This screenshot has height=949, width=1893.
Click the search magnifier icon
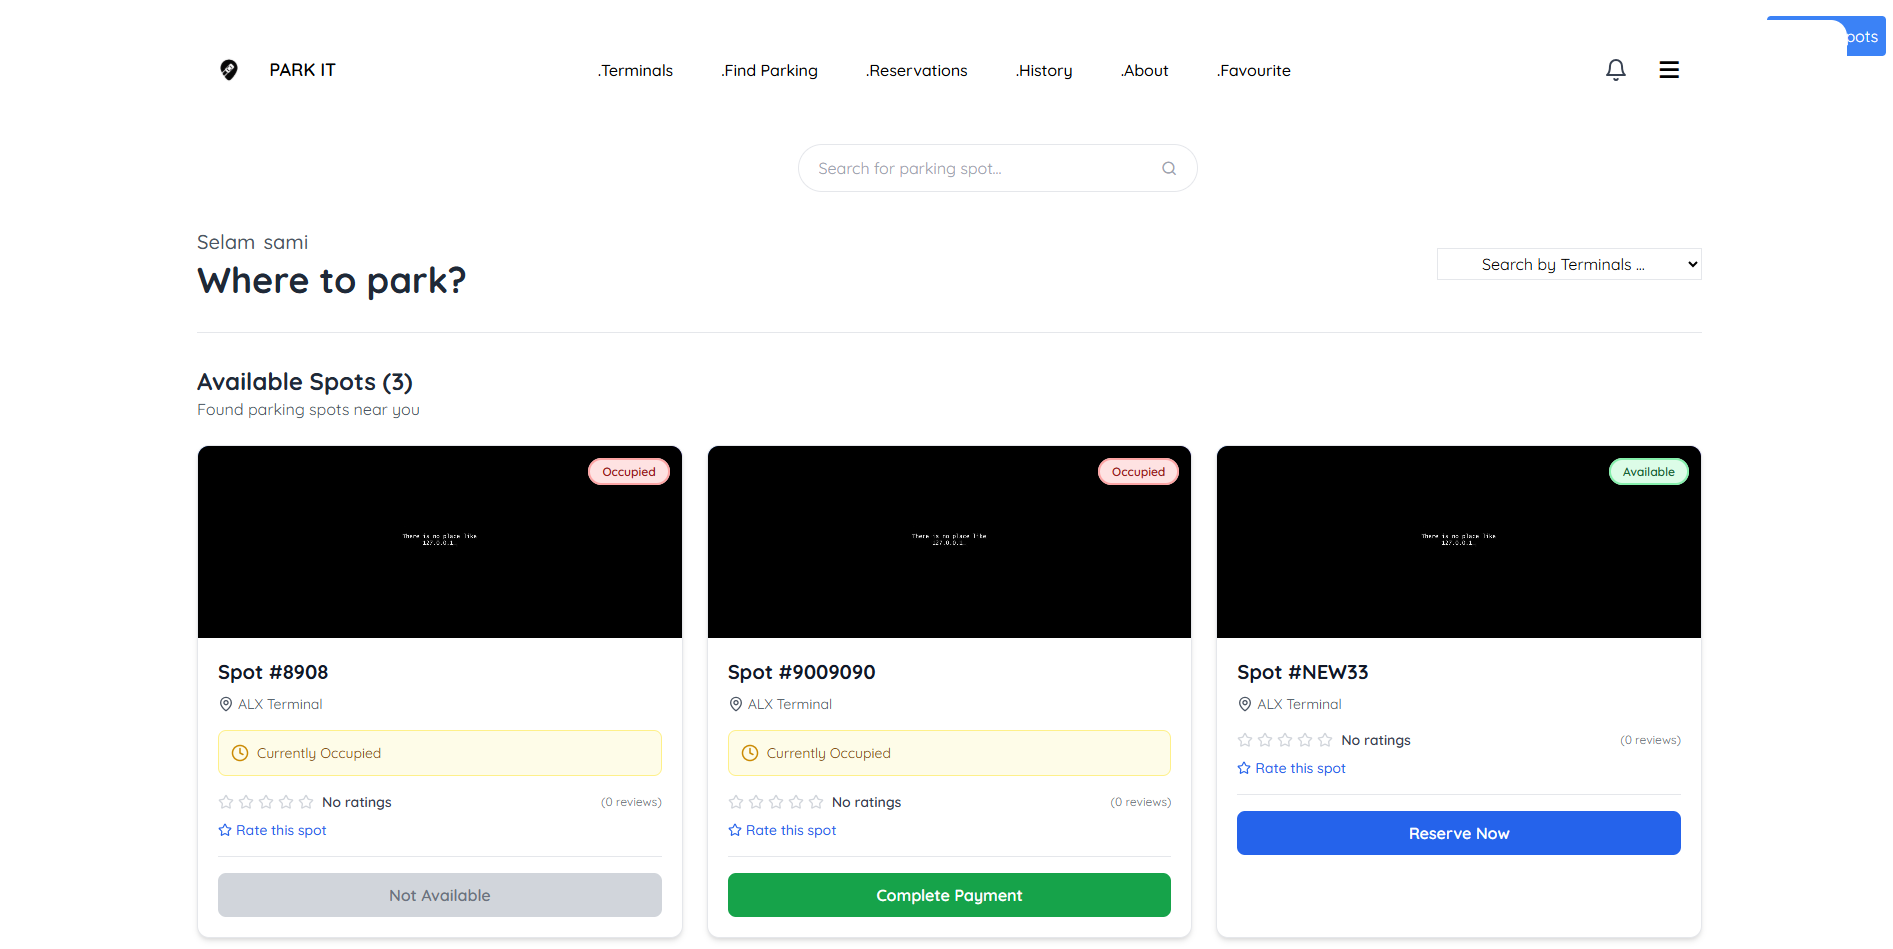pos(1169,168)
